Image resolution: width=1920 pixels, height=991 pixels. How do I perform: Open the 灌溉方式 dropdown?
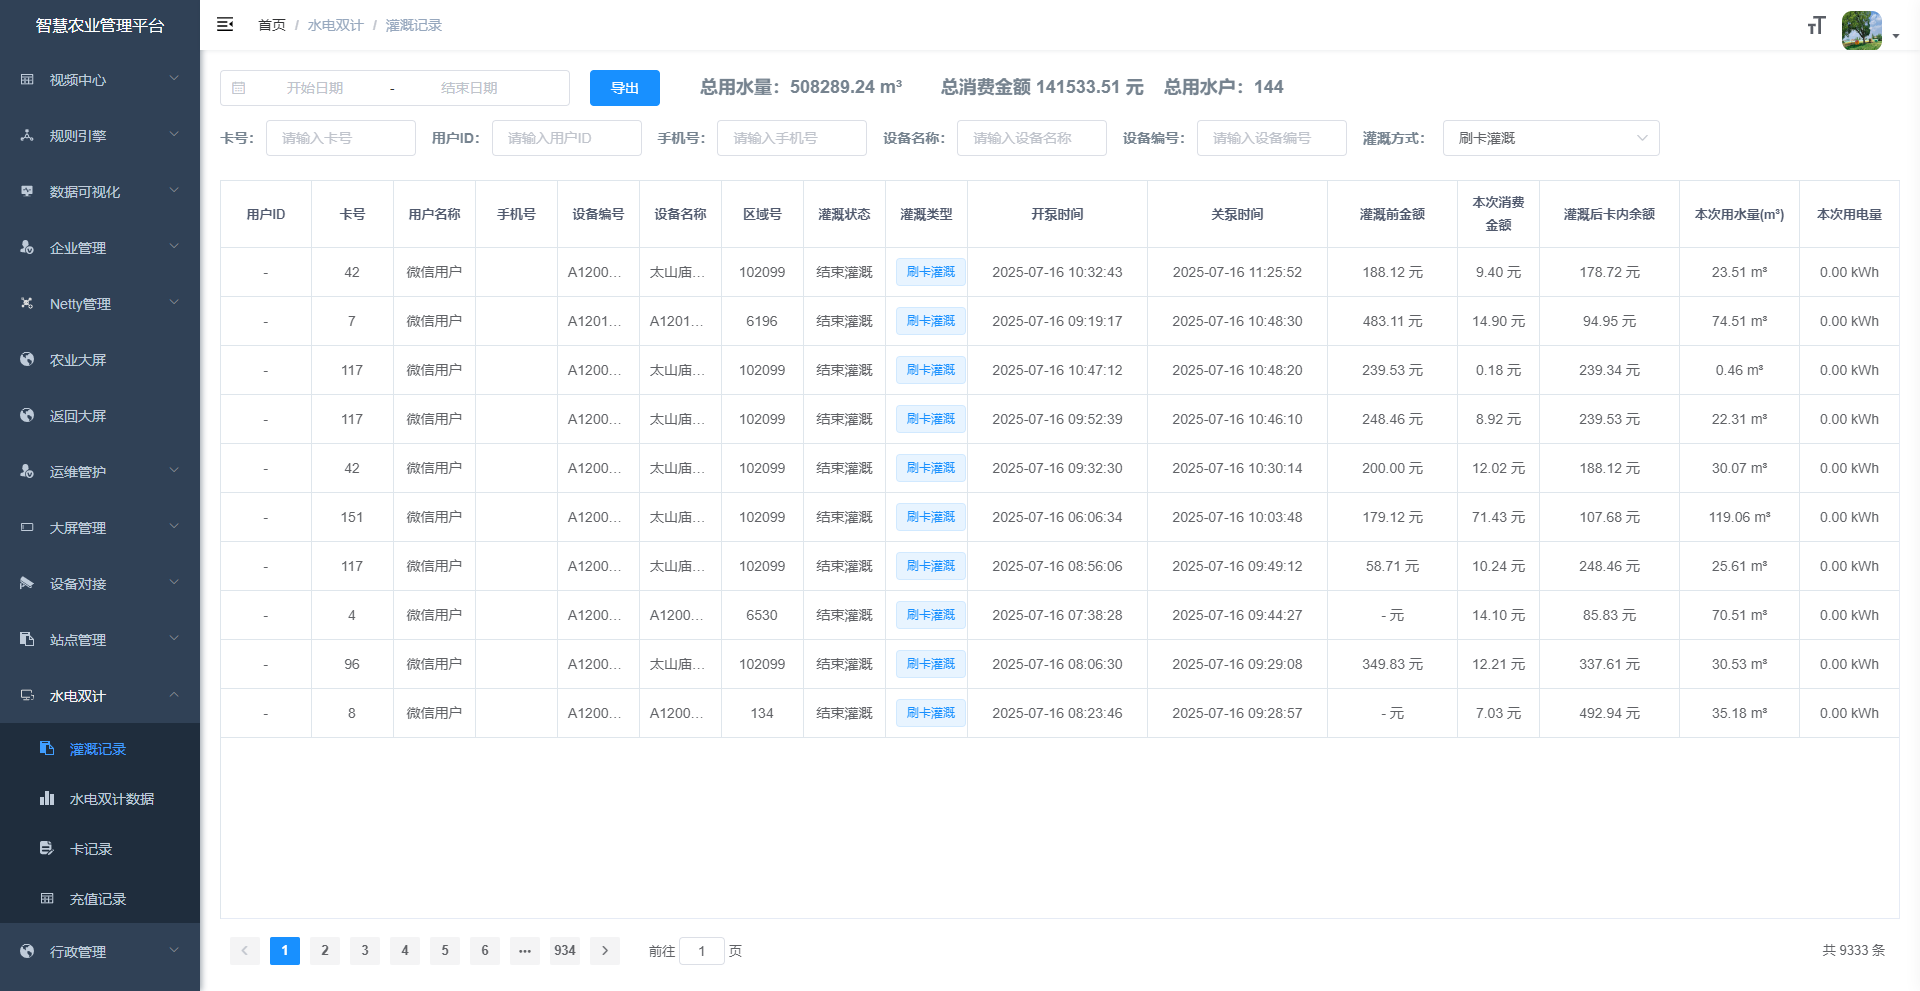click(1550, 138)
